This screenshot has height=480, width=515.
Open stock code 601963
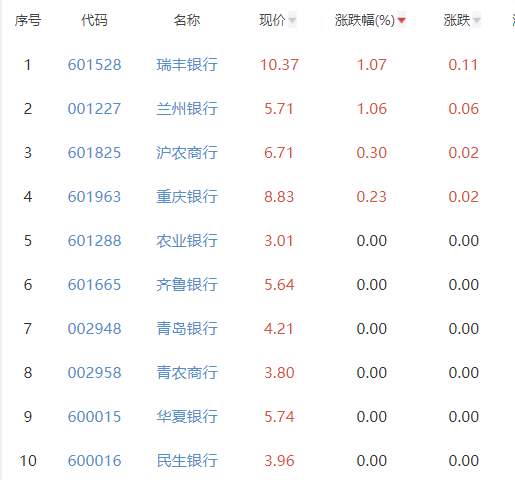tap(94, 197)
